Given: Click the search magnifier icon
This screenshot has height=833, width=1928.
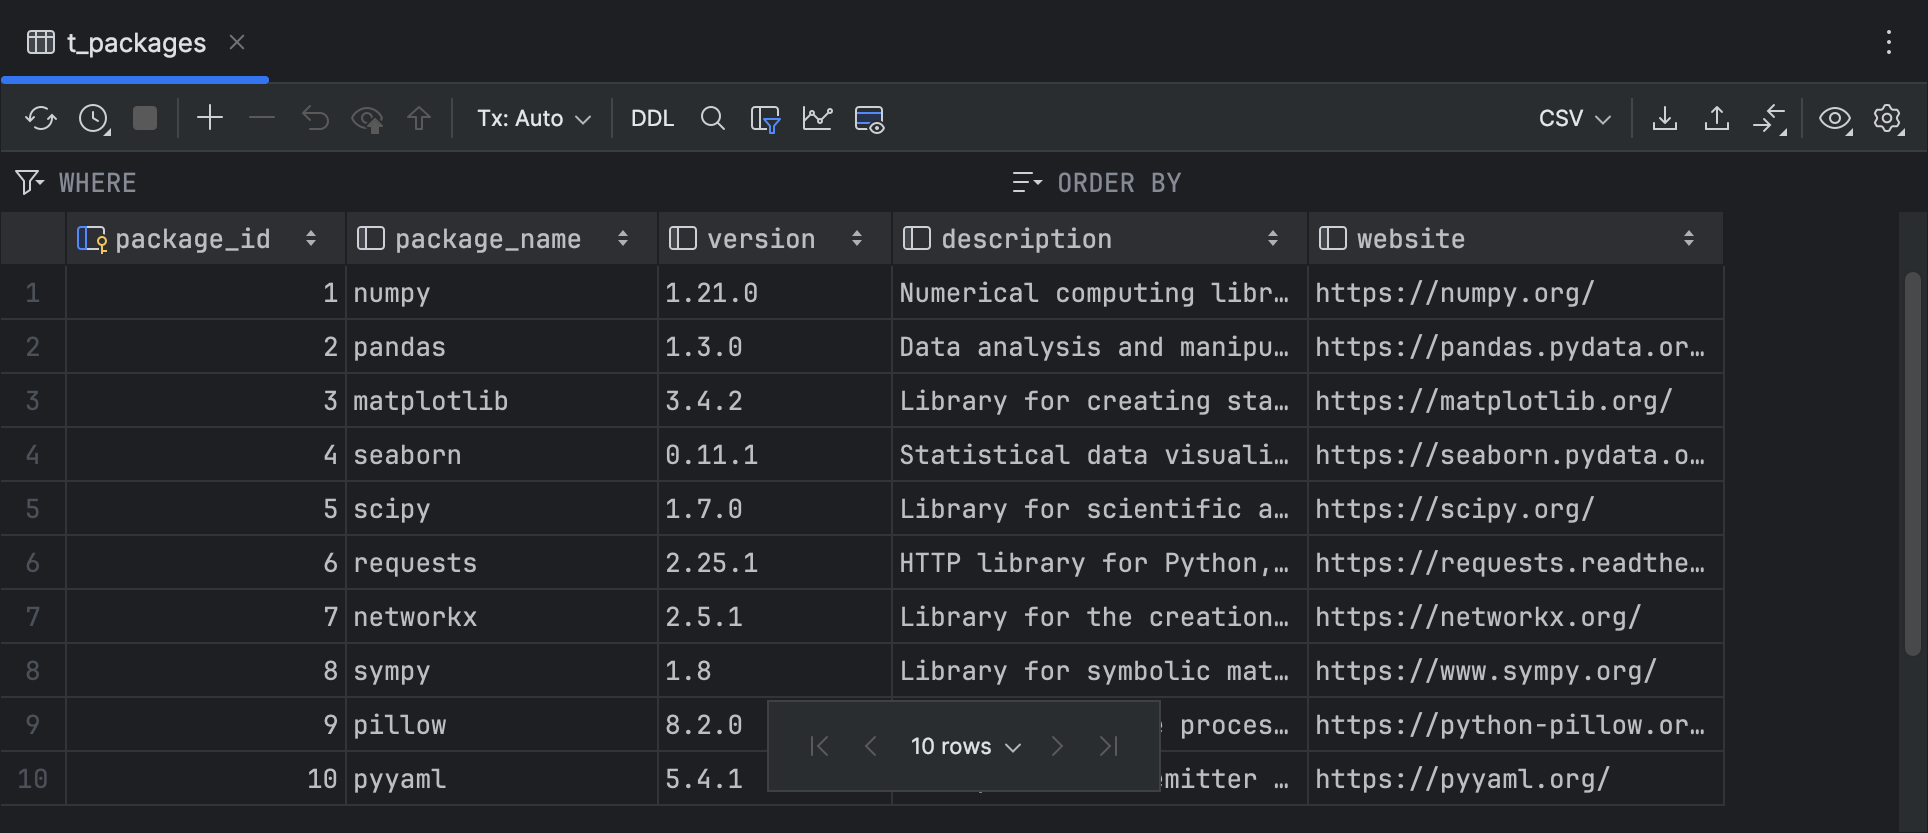Looking at the screenshot, I should point(712,119).
